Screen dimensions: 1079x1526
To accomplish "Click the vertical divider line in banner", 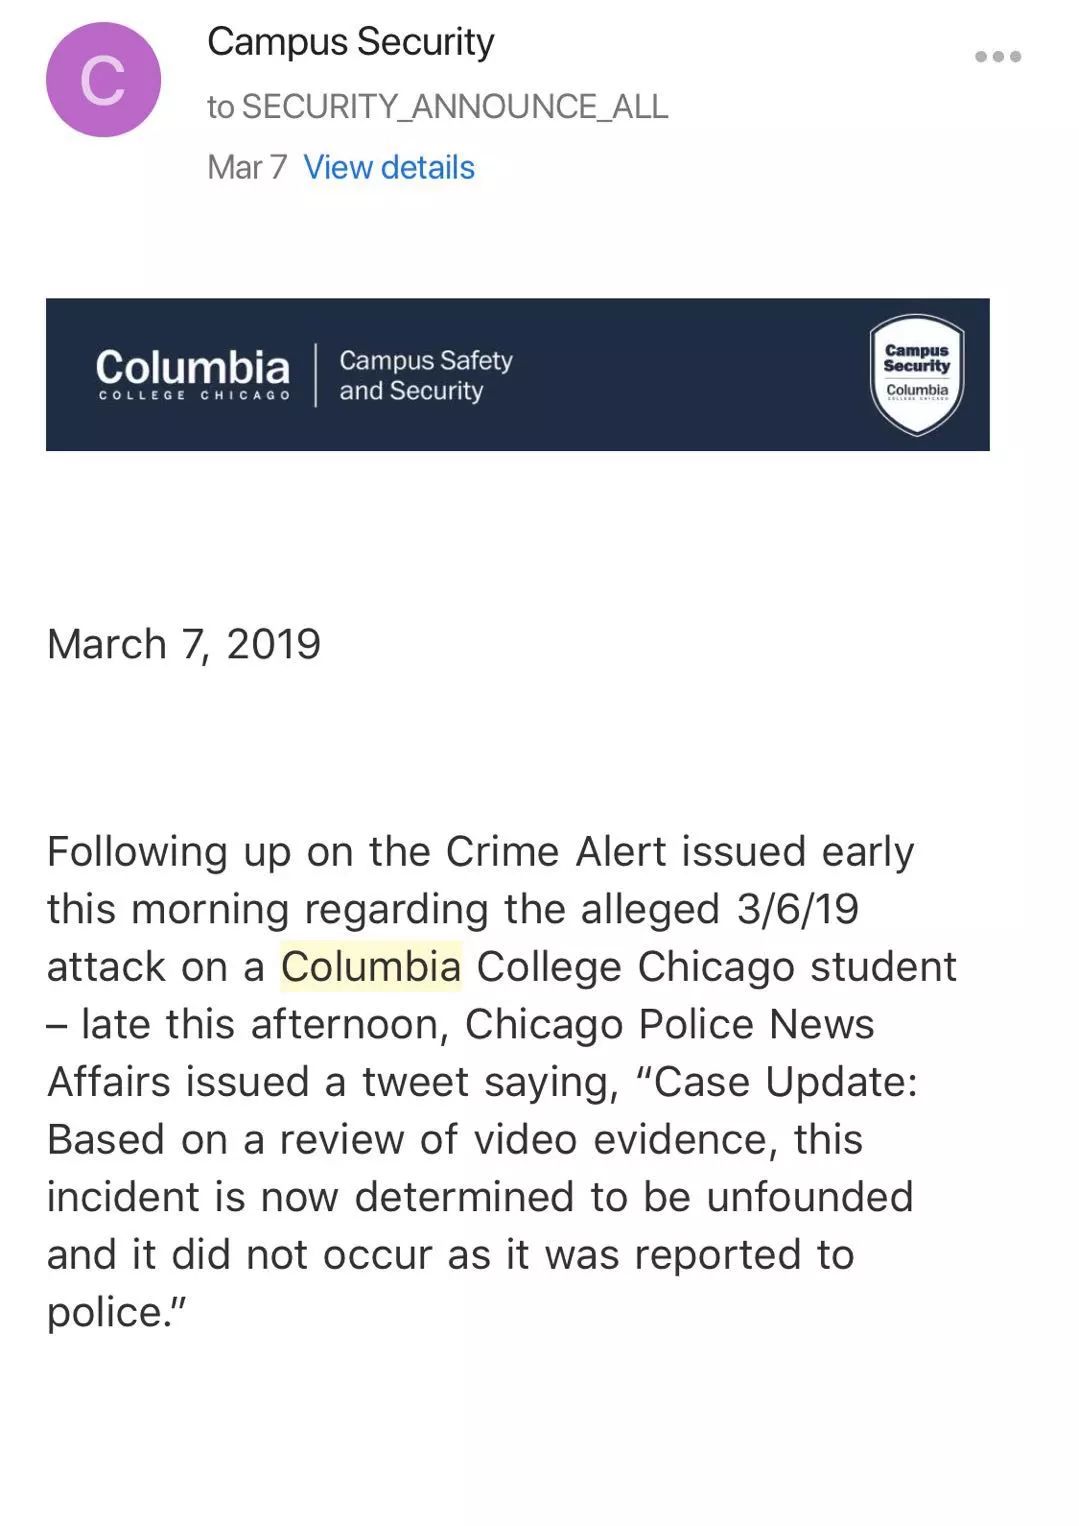I will pyautogui.click(x=316, y=375).
